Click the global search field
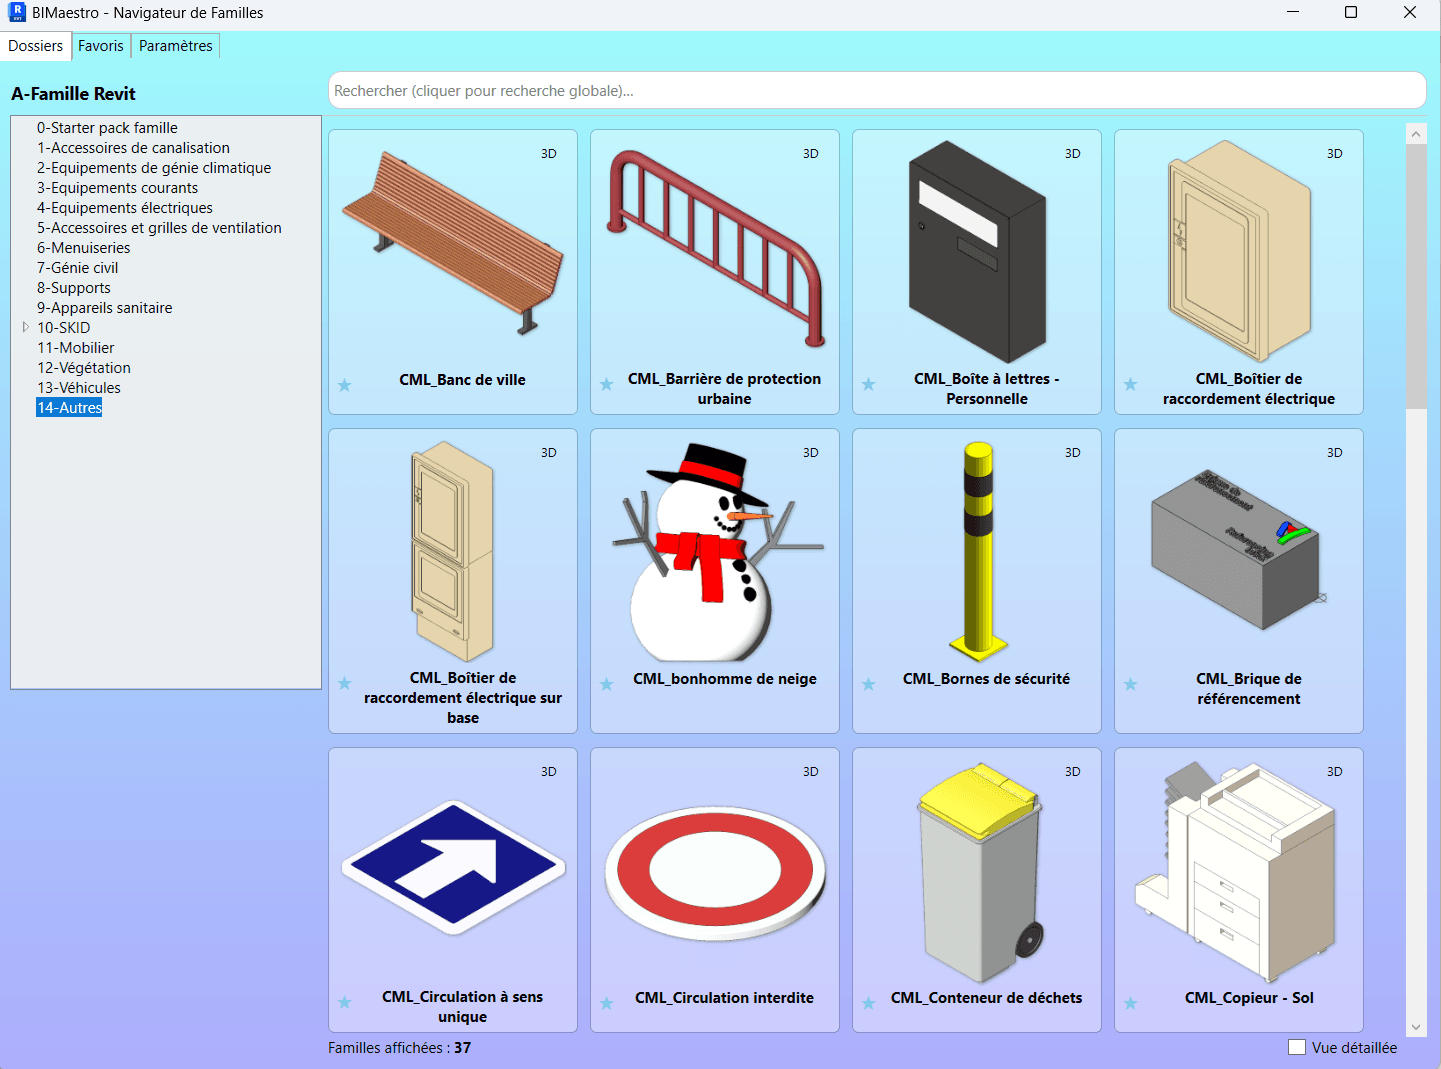The width and height of the screenshot is (1441, 1069). tap(878, 90)
